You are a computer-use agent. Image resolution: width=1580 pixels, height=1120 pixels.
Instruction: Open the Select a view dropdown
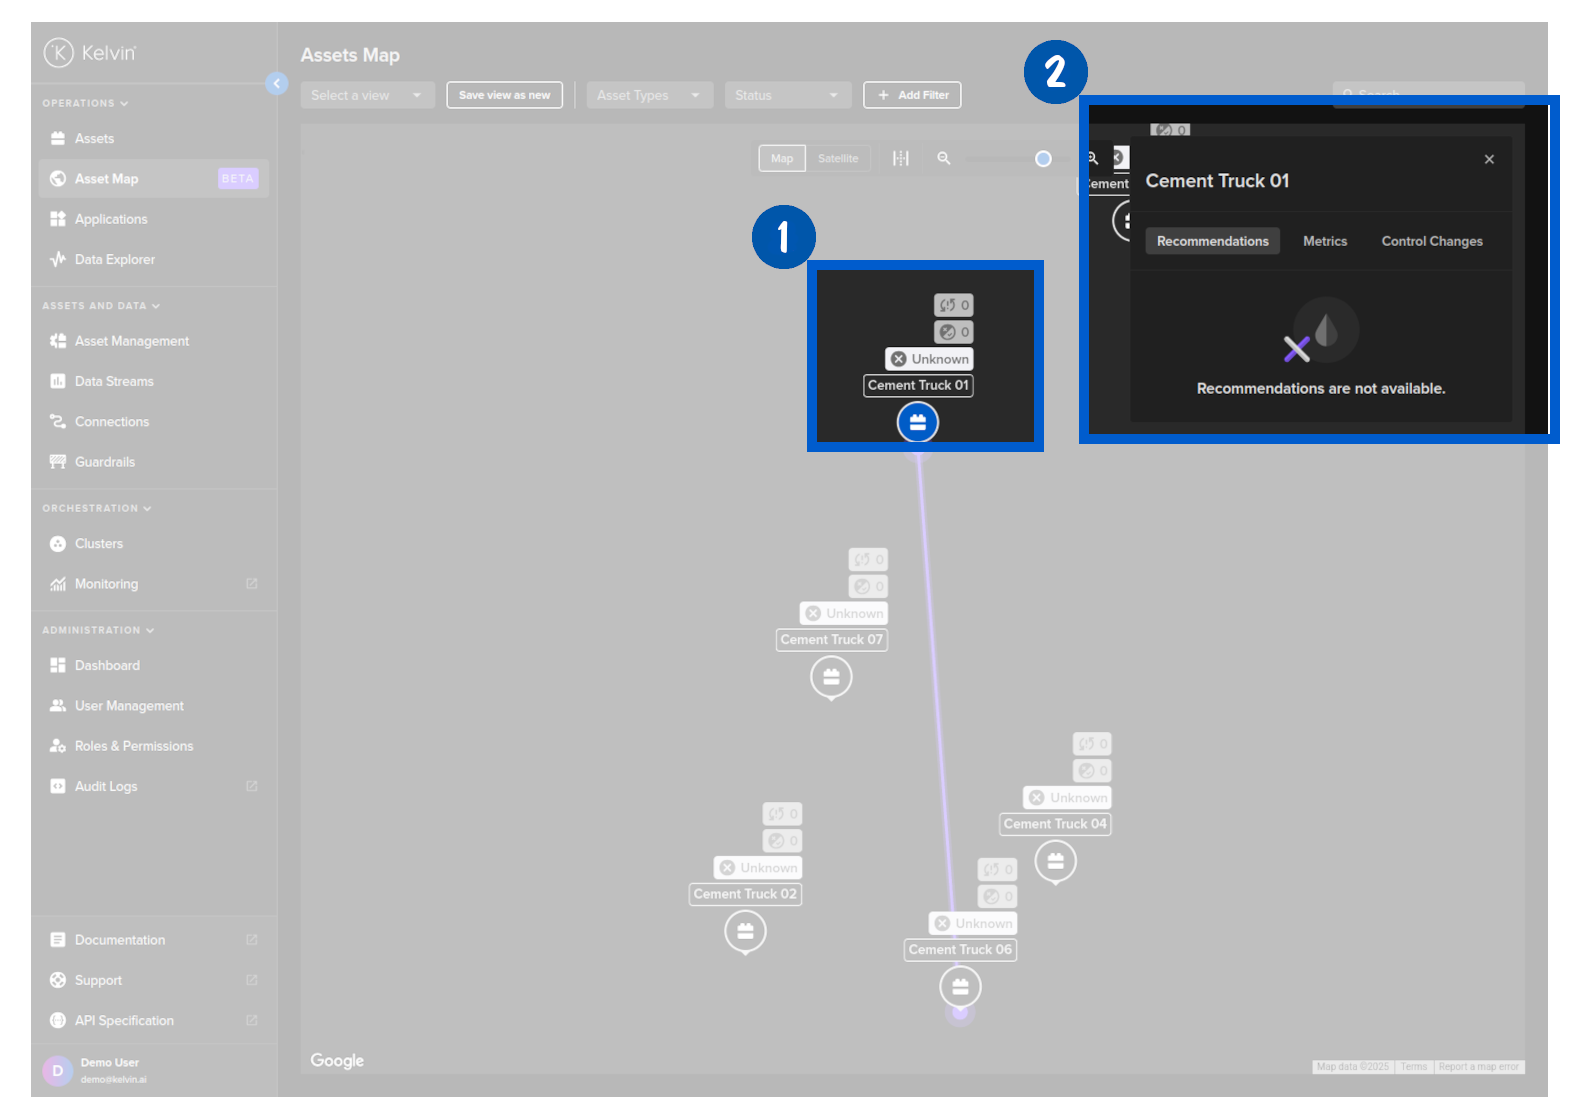tap(367, 96)
